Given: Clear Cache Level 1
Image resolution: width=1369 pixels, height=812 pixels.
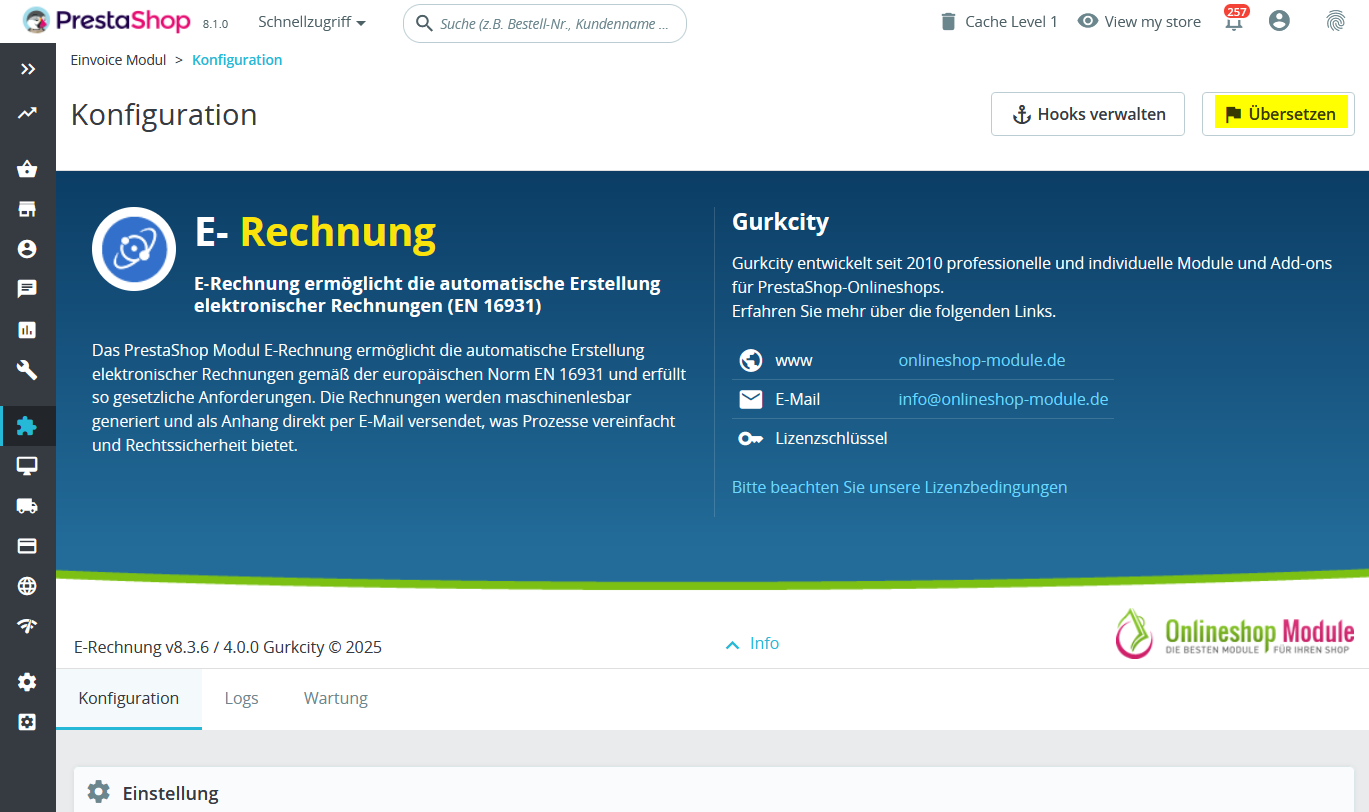Looking at the screenshot, I should 998,21.
